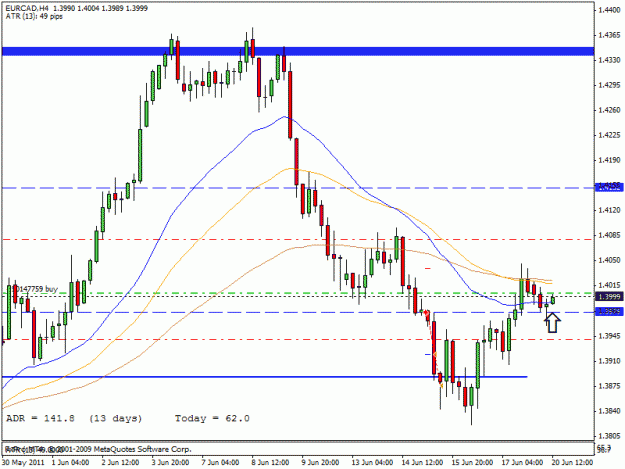Viewport: 625px width, 469px height.
Task: Click the 1.3840 price axis label
Action: tap(609, 411)
